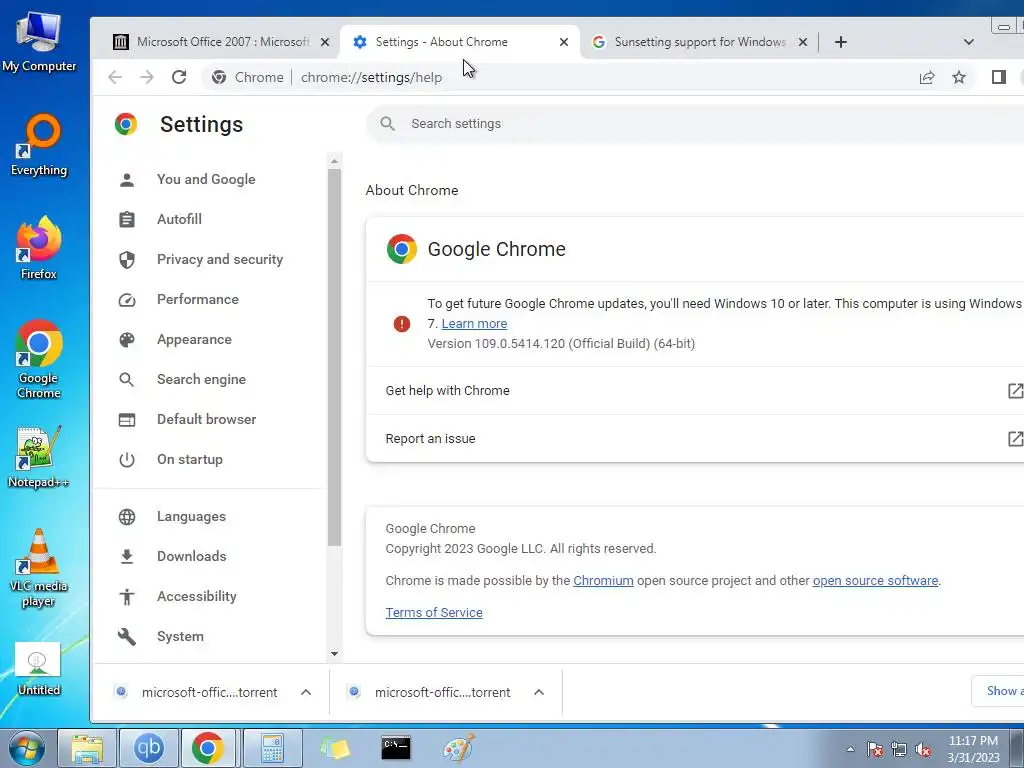The image size is (1024, 768).
Task: Click the network tray icon
Action: click(x=899, y=750)
